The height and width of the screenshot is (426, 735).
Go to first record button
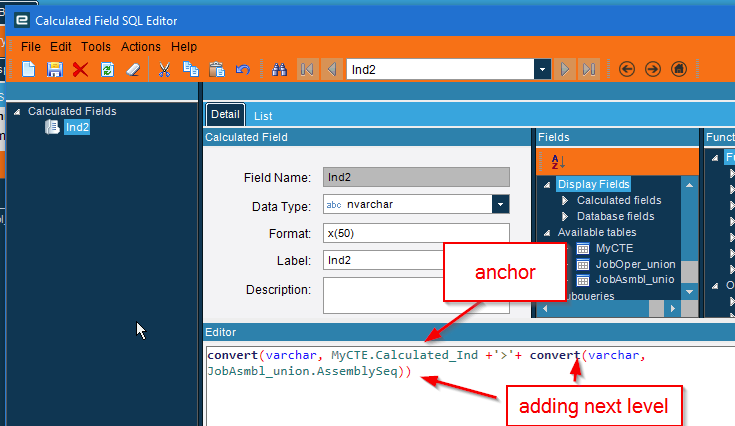(308, 70)
